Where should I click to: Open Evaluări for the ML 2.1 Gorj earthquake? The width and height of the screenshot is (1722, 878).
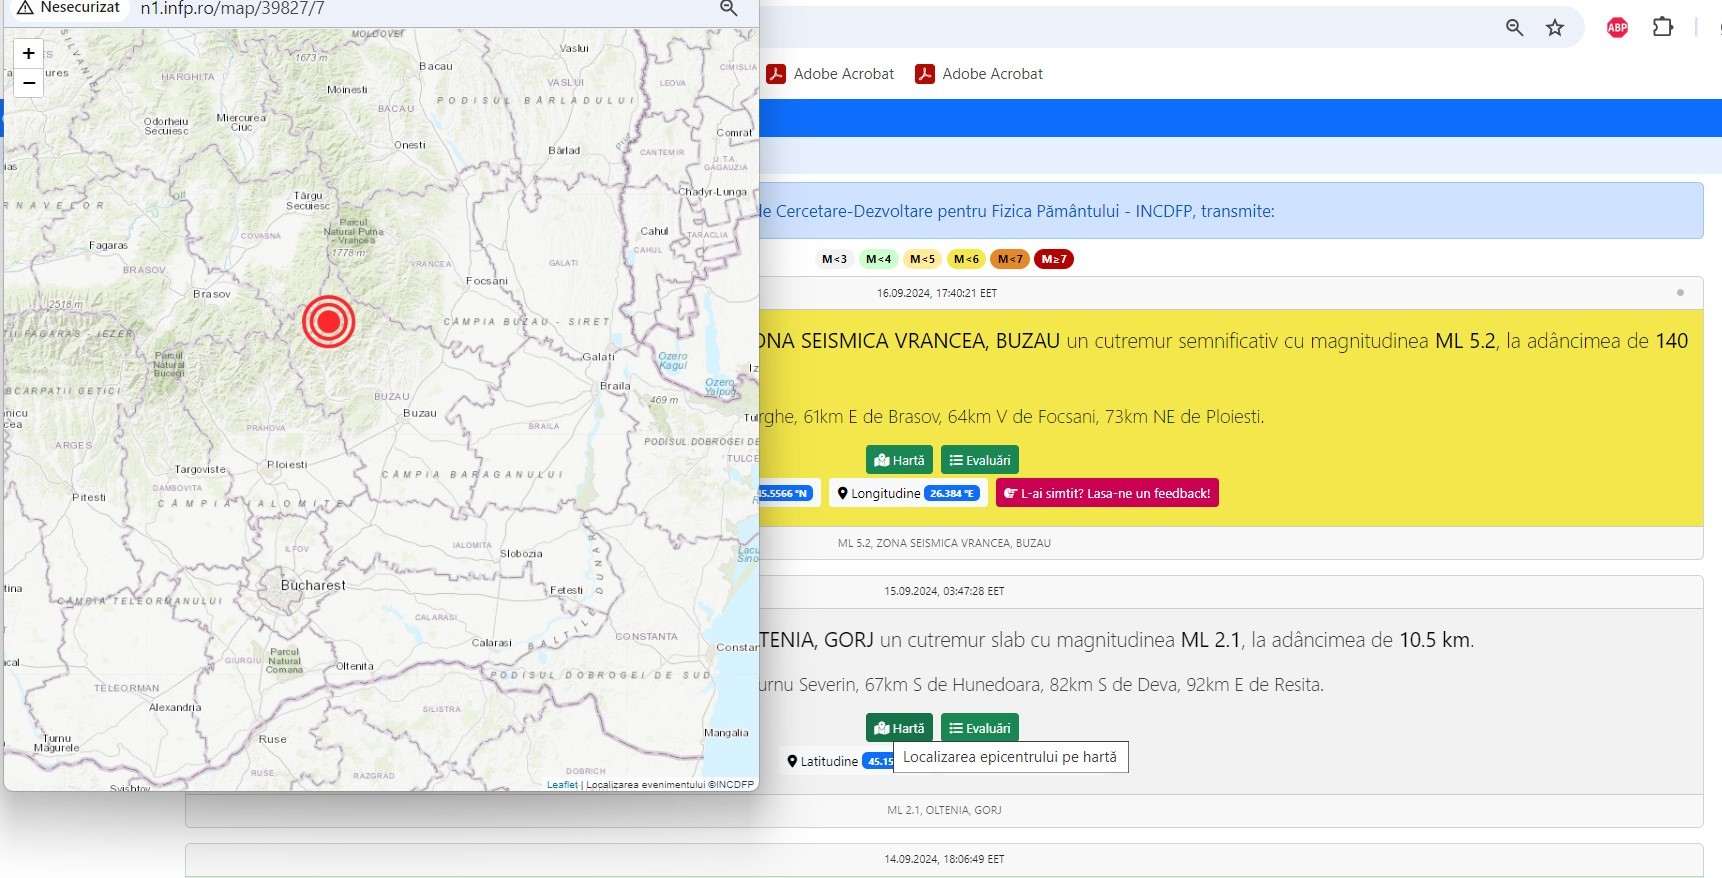click(979, 728)
